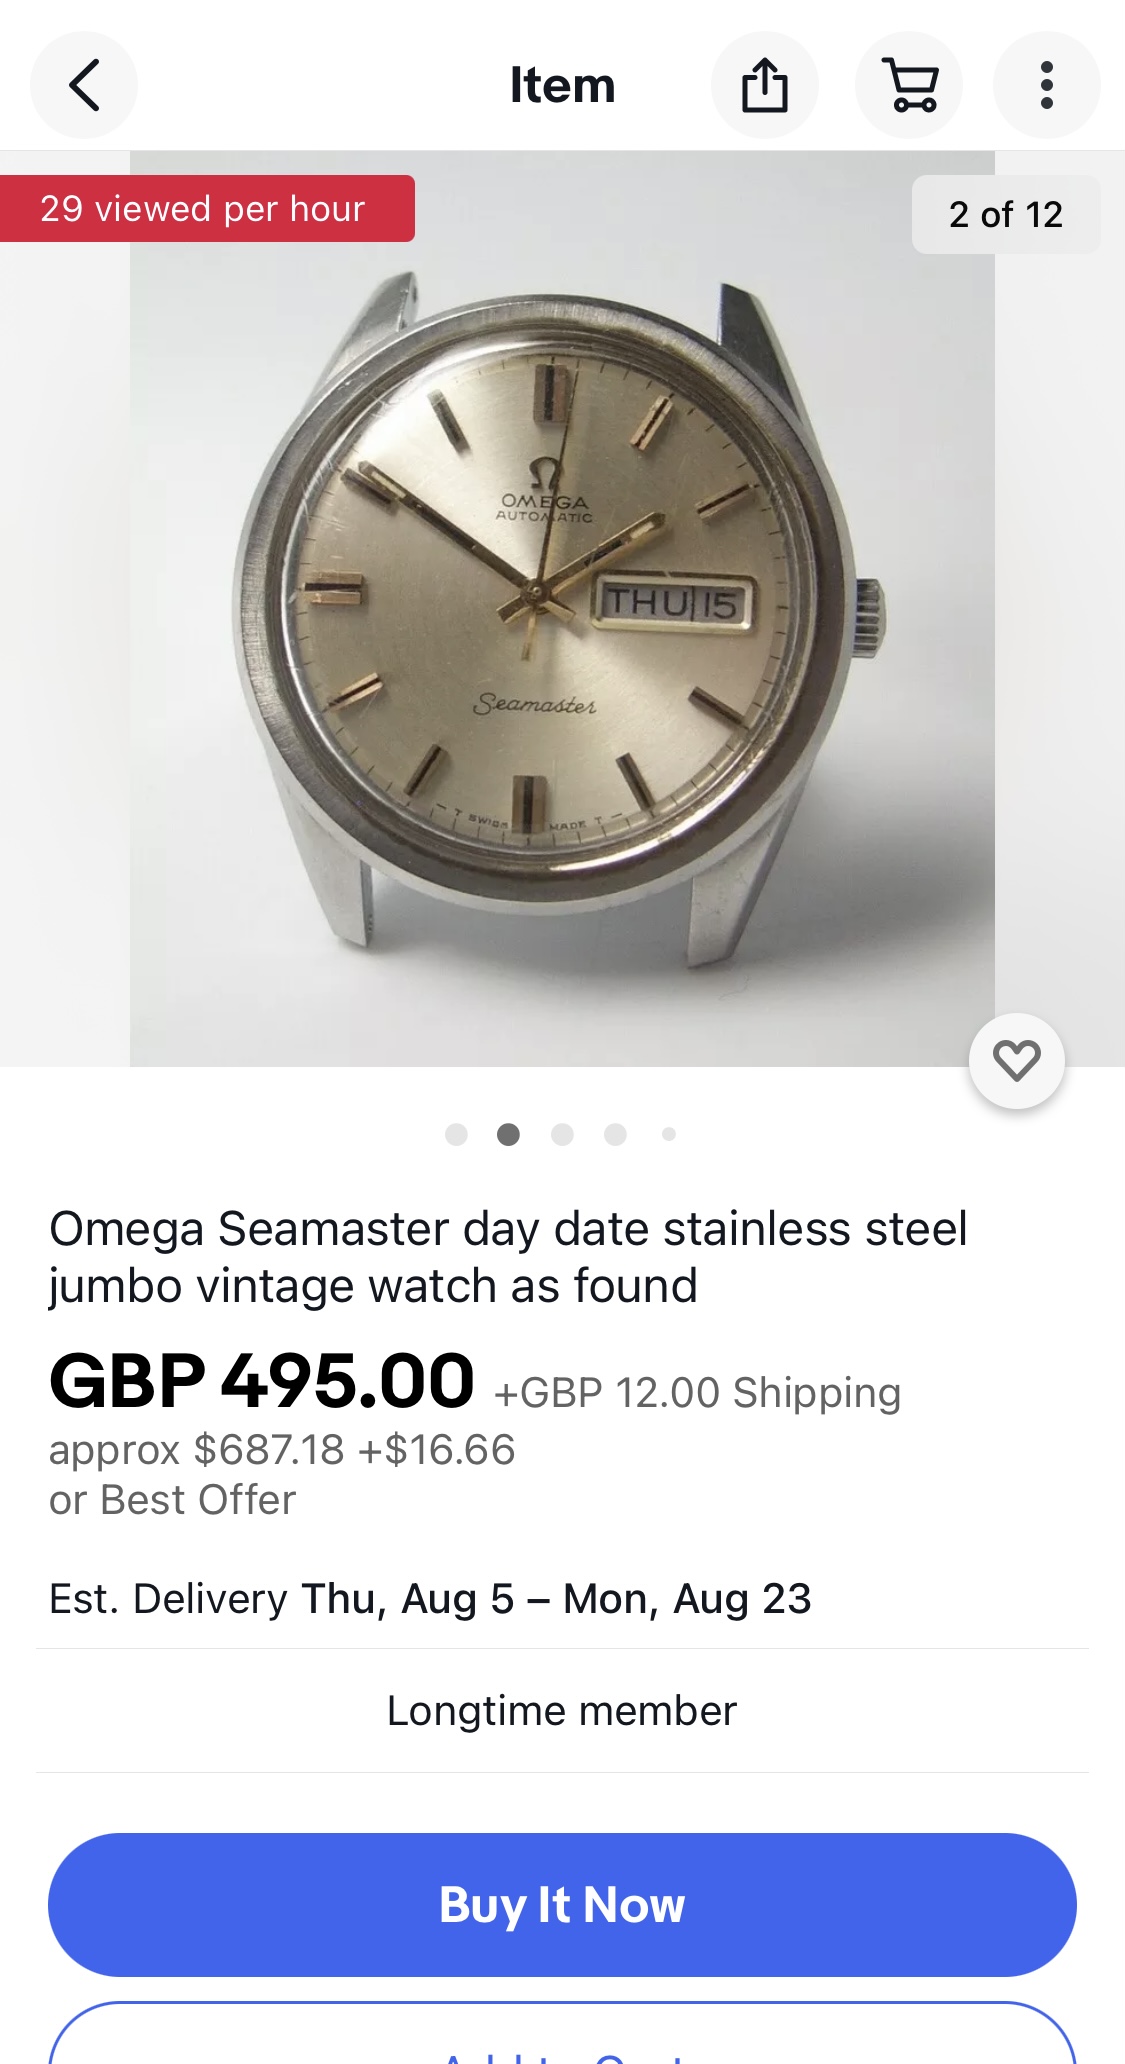Select the third carousel dot
1125x2064 pixels.
[x=562, y=1134]
